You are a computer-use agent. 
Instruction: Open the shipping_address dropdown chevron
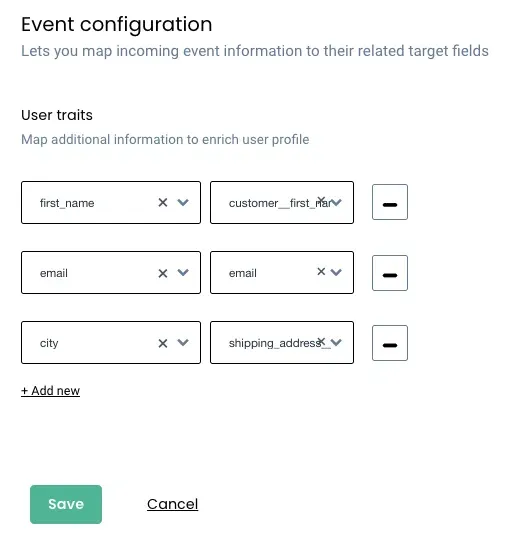336,342
